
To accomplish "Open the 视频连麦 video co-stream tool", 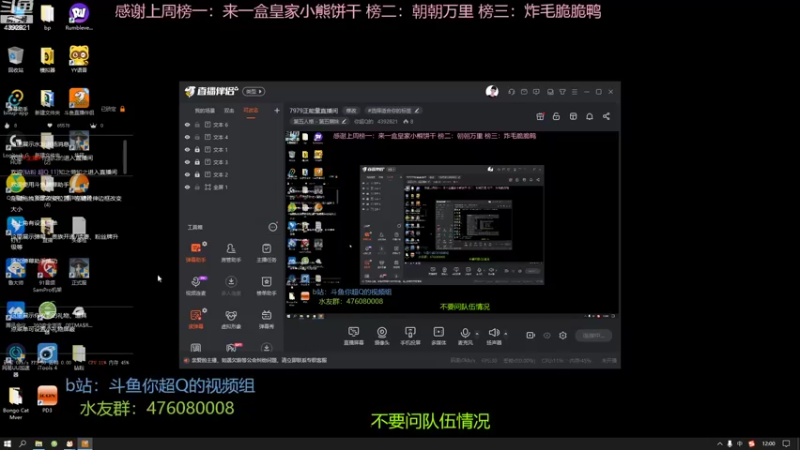I will click(195, 286).
